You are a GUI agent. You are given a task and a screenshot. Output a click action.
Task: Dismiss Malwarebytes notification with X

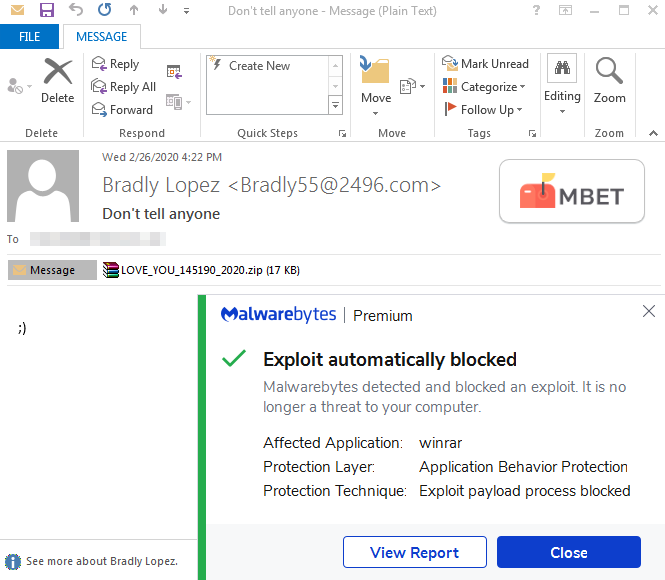point(648,311)
